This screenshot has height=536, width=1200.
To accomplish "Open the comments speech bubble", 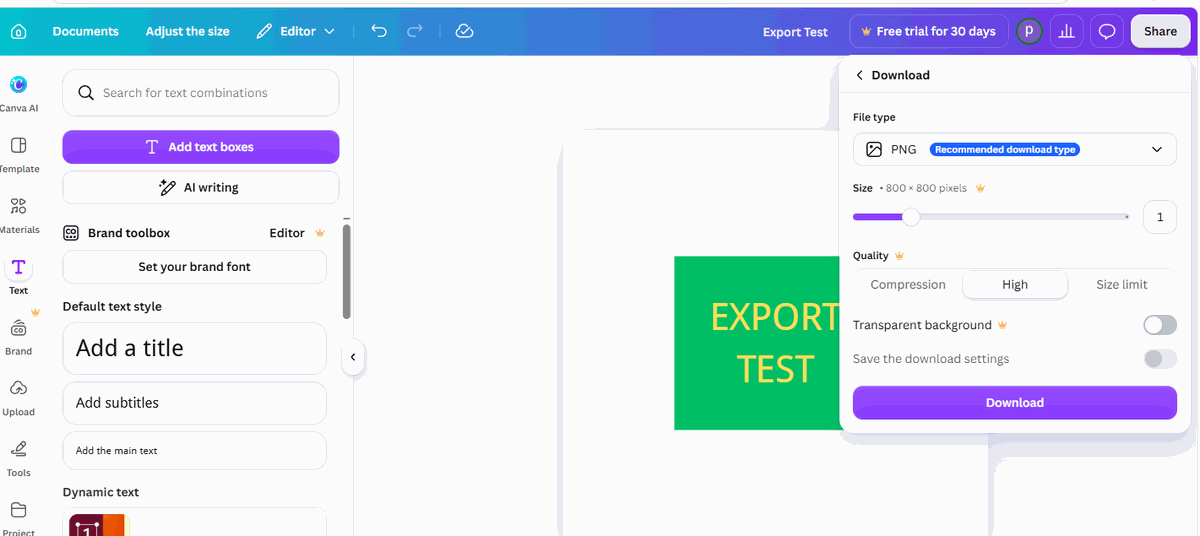I will pyautogui.click(x=1107, y=31).
